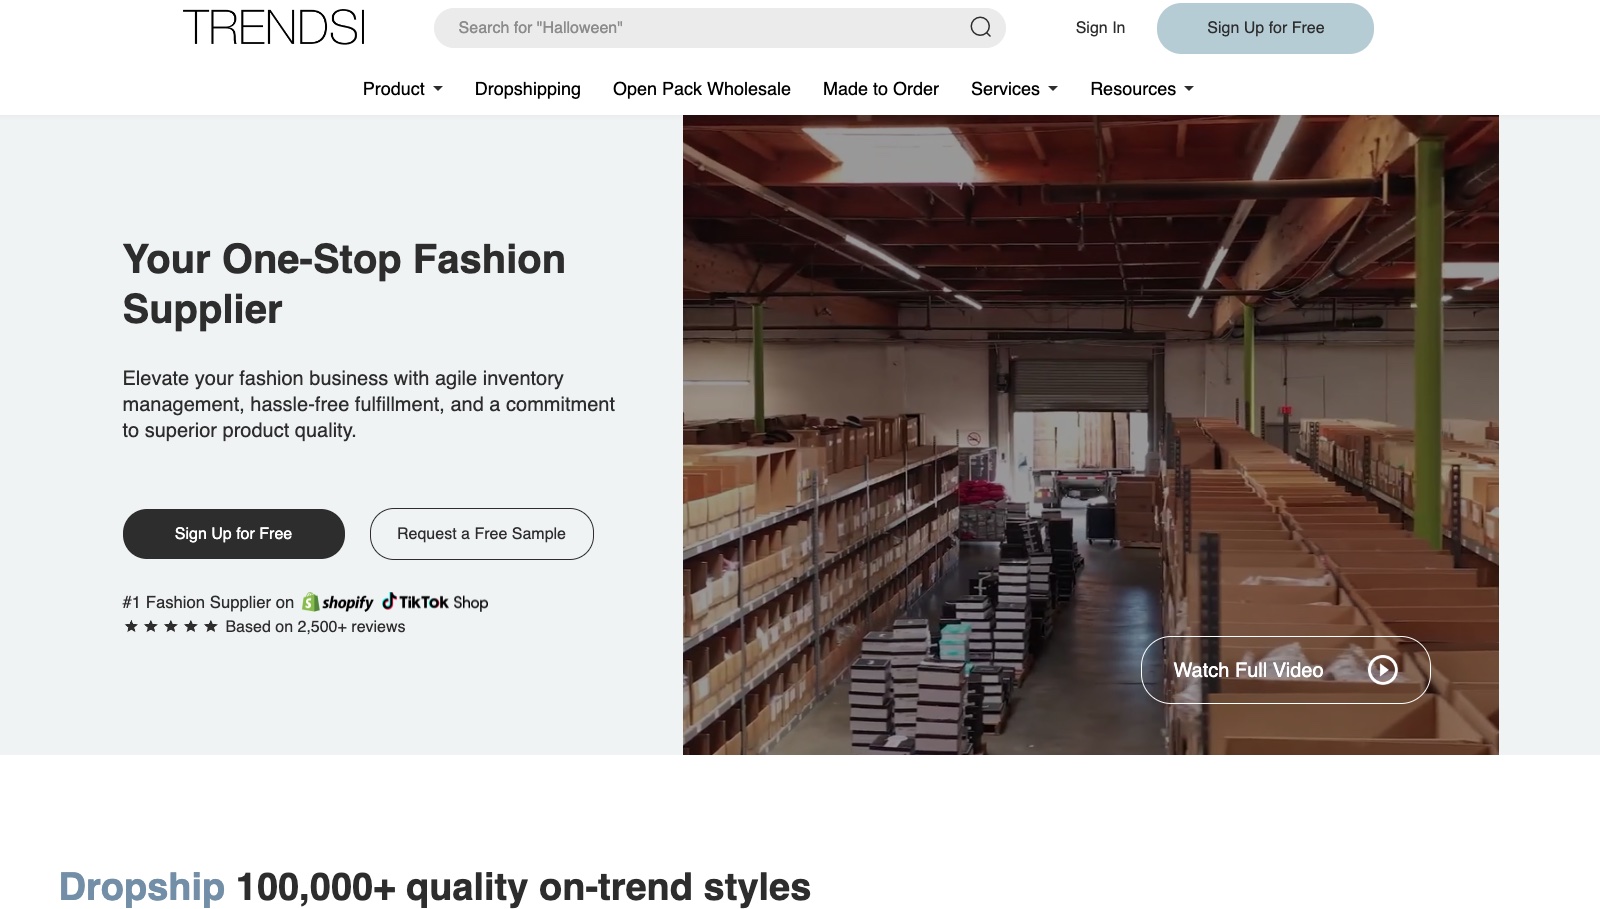Click the TikTok Shop logo
The height and width of the screenshot is (909, 1600).
[435, 602]
